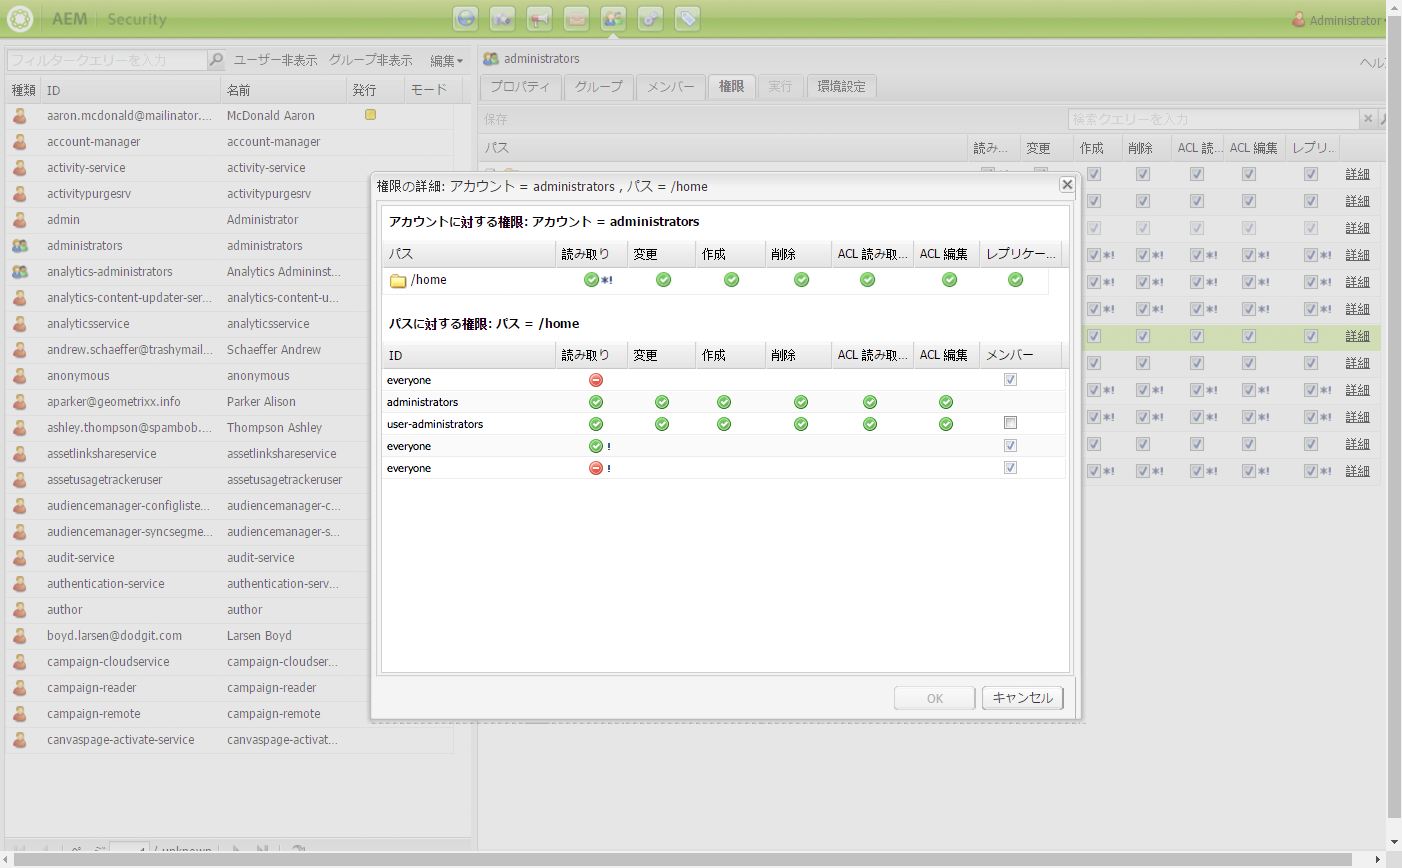Click the magnifier search icon beside filter field
Viewport: 1402px width, 868px height.
tap(216, 60)
